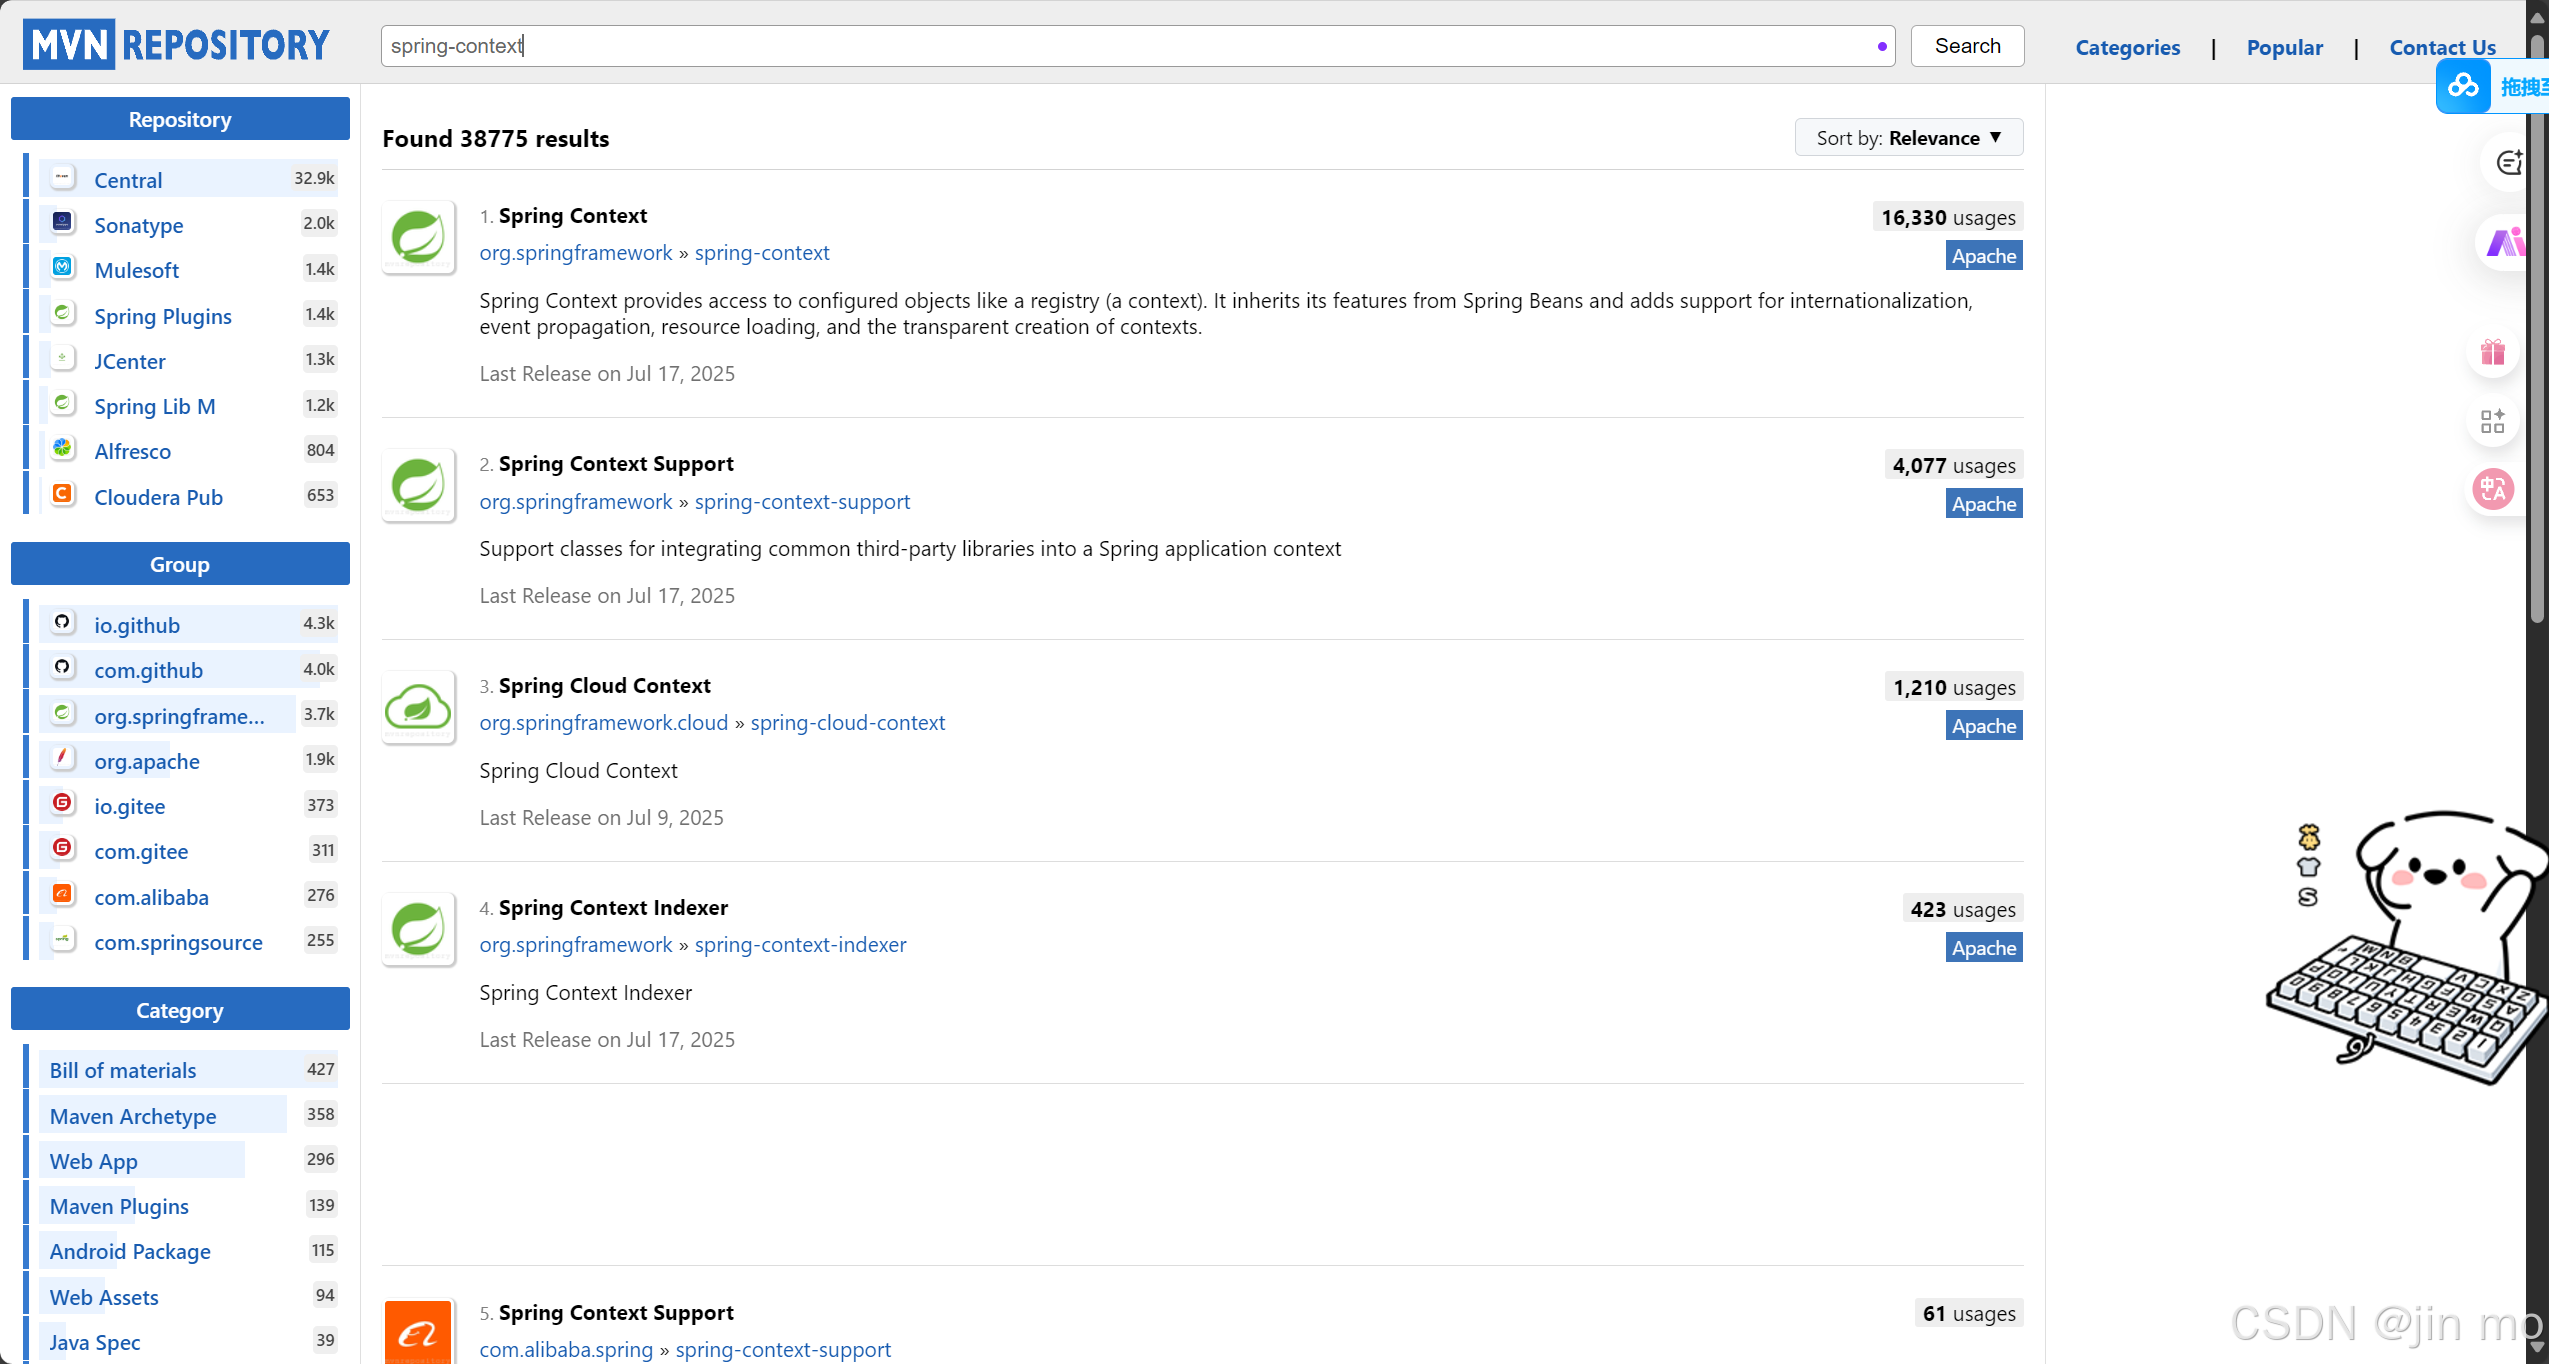Click the Spring Plugins repository icon
Screen dimensions: 2549x1364
tap(63, 313)
